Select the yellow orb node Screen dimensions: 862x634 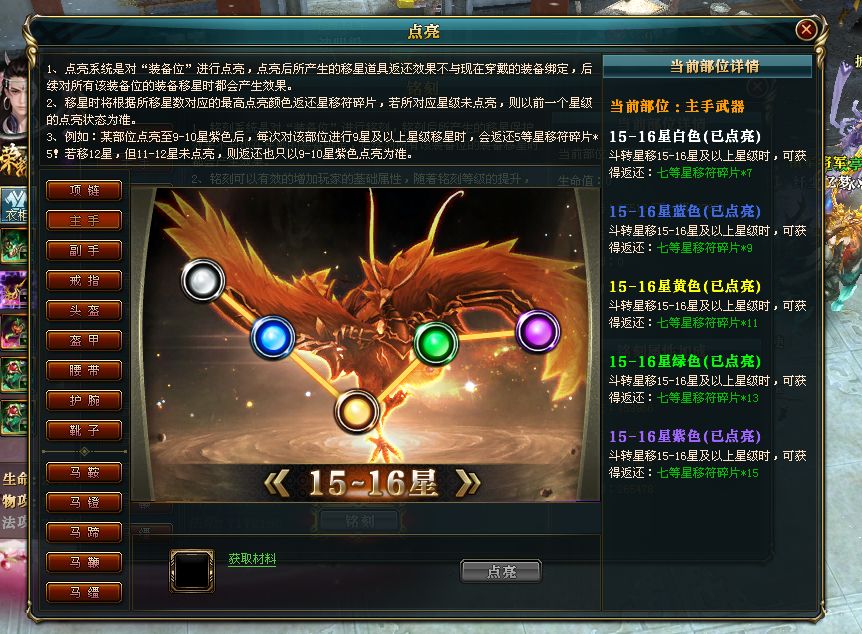point(357,411)
